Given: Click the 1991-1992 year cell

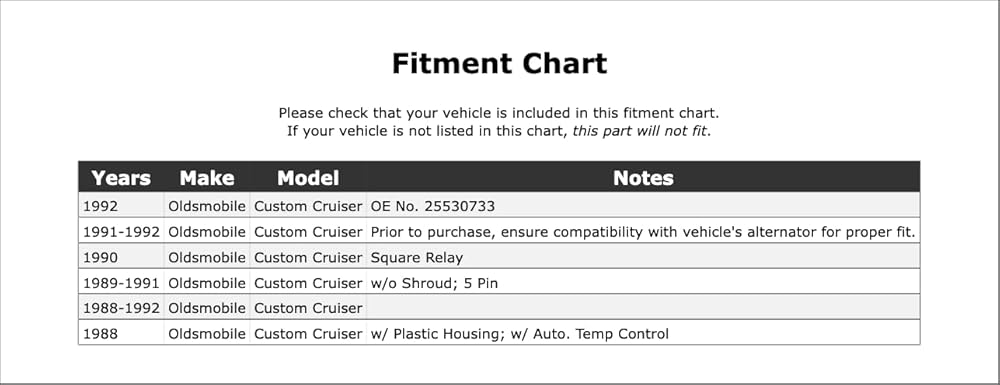Looking at the screenshot, I should coord(121,232).
